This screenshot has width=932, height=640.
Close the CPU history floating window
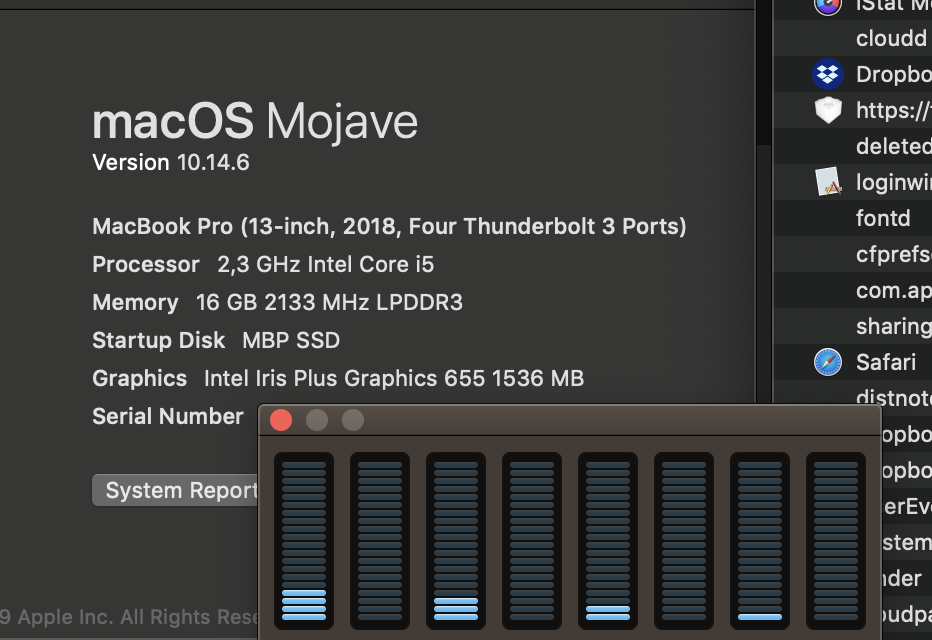[x=281, y=420]
